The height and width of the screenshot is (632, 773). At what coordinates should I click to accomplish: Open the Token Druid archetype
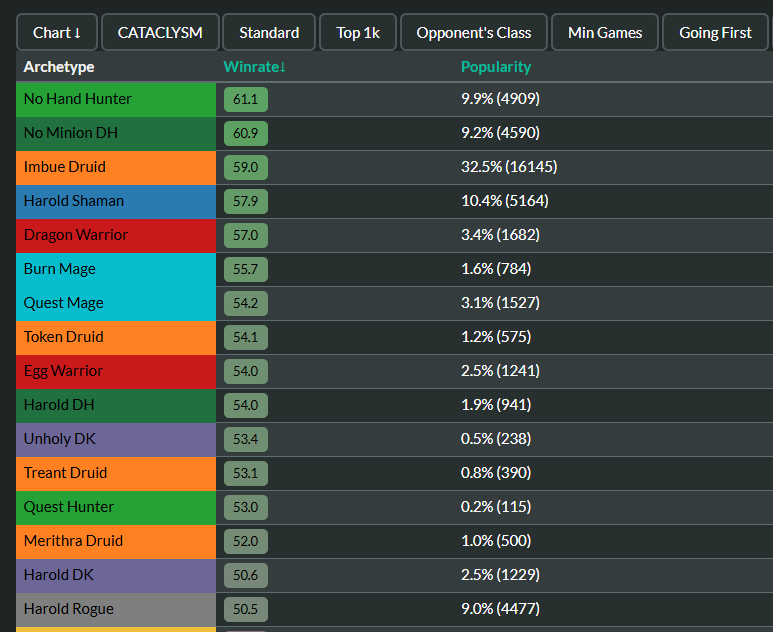(116, 338)
